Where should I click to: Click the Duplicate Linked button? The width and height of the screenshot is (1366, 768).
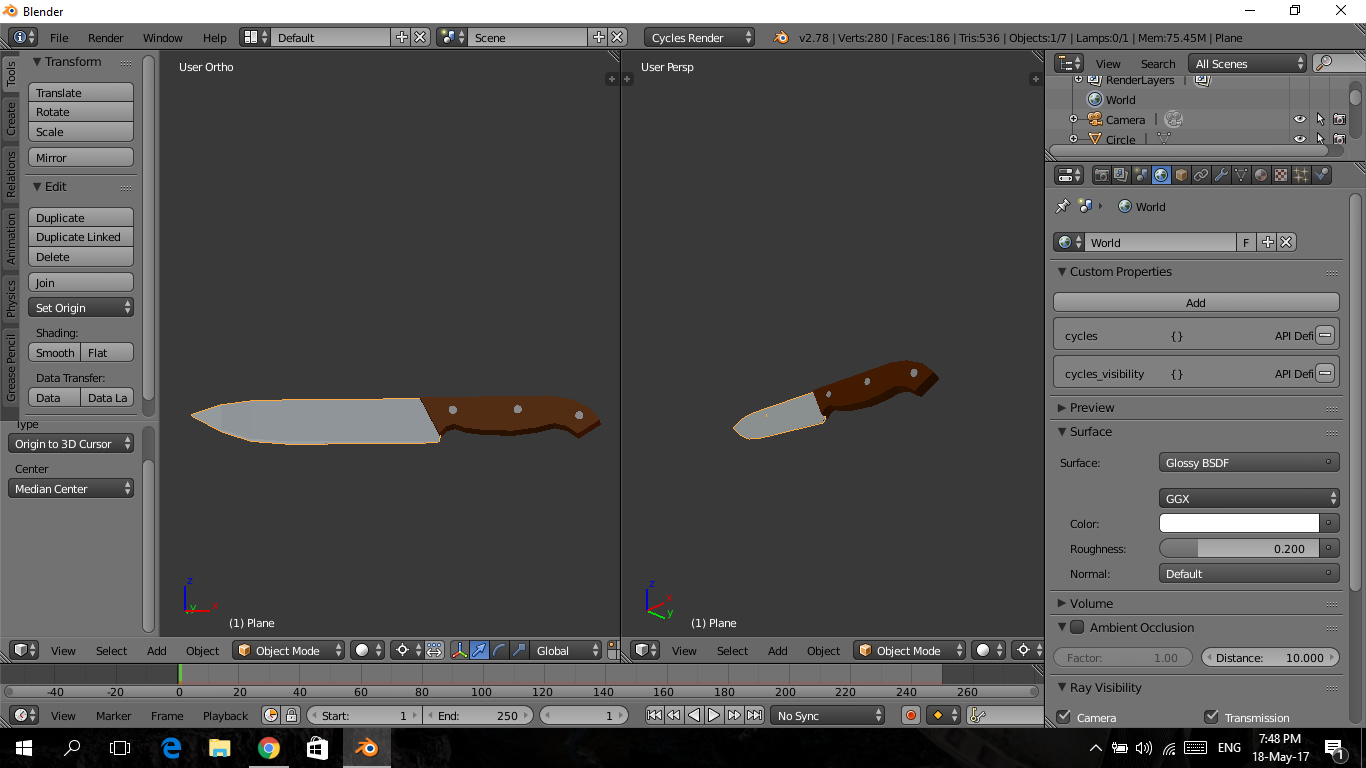[x=80, y=237]
